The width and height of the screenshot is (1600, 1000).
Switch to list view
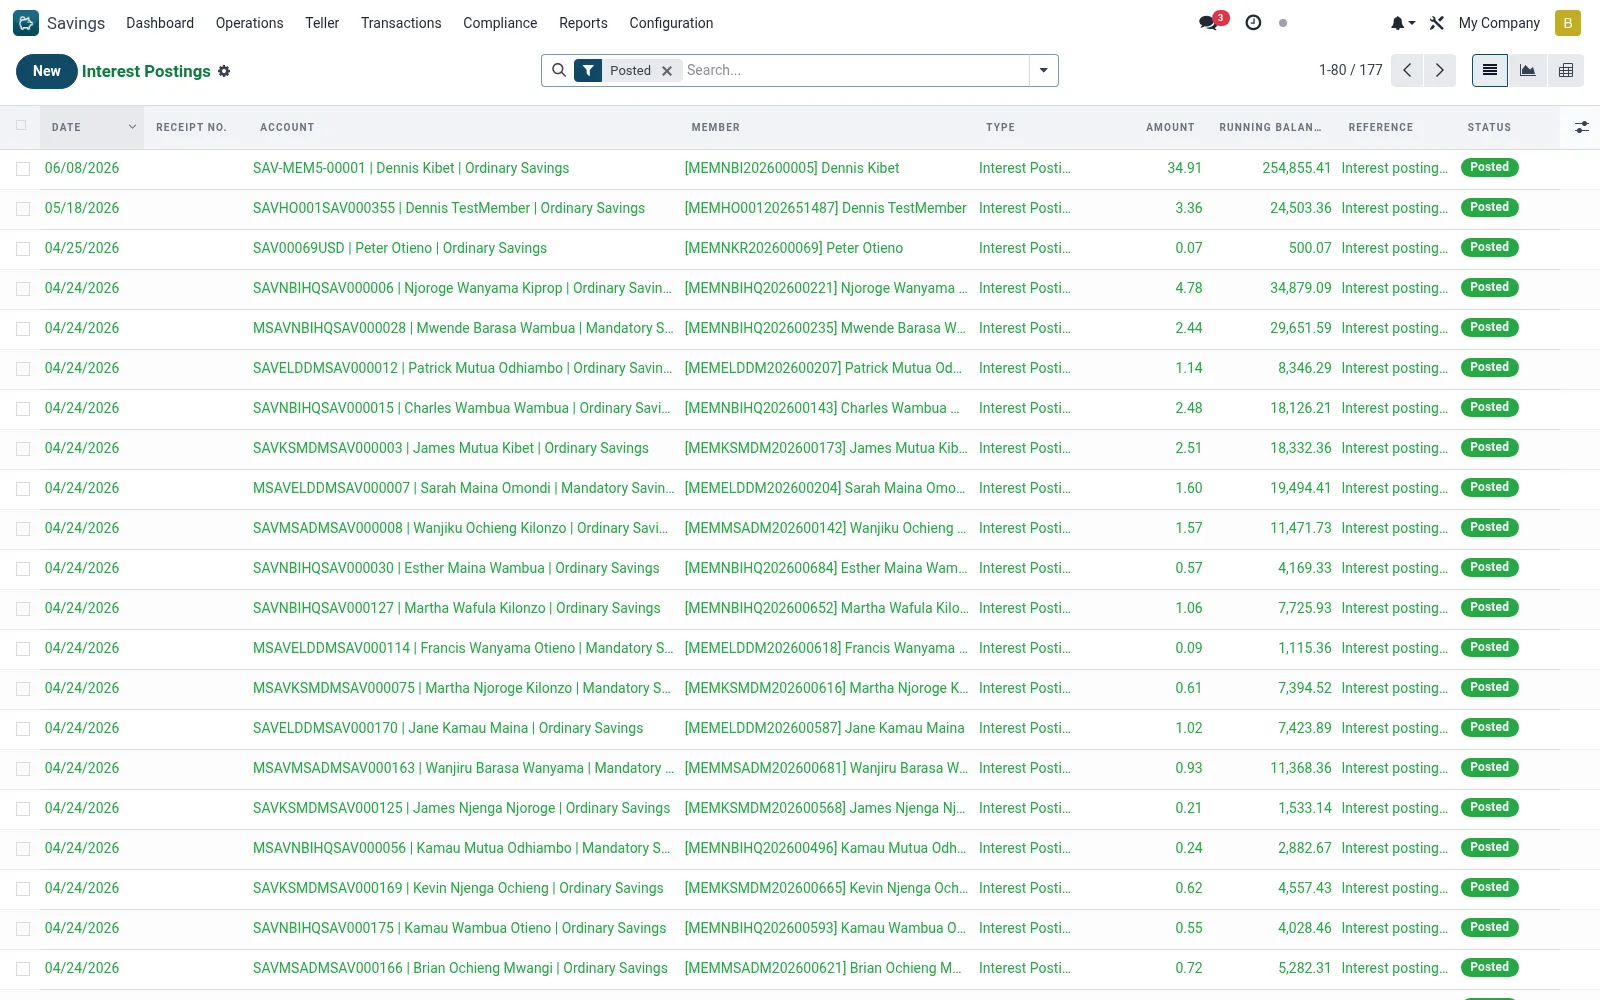pyautogui.click(x=1490, y=70)
